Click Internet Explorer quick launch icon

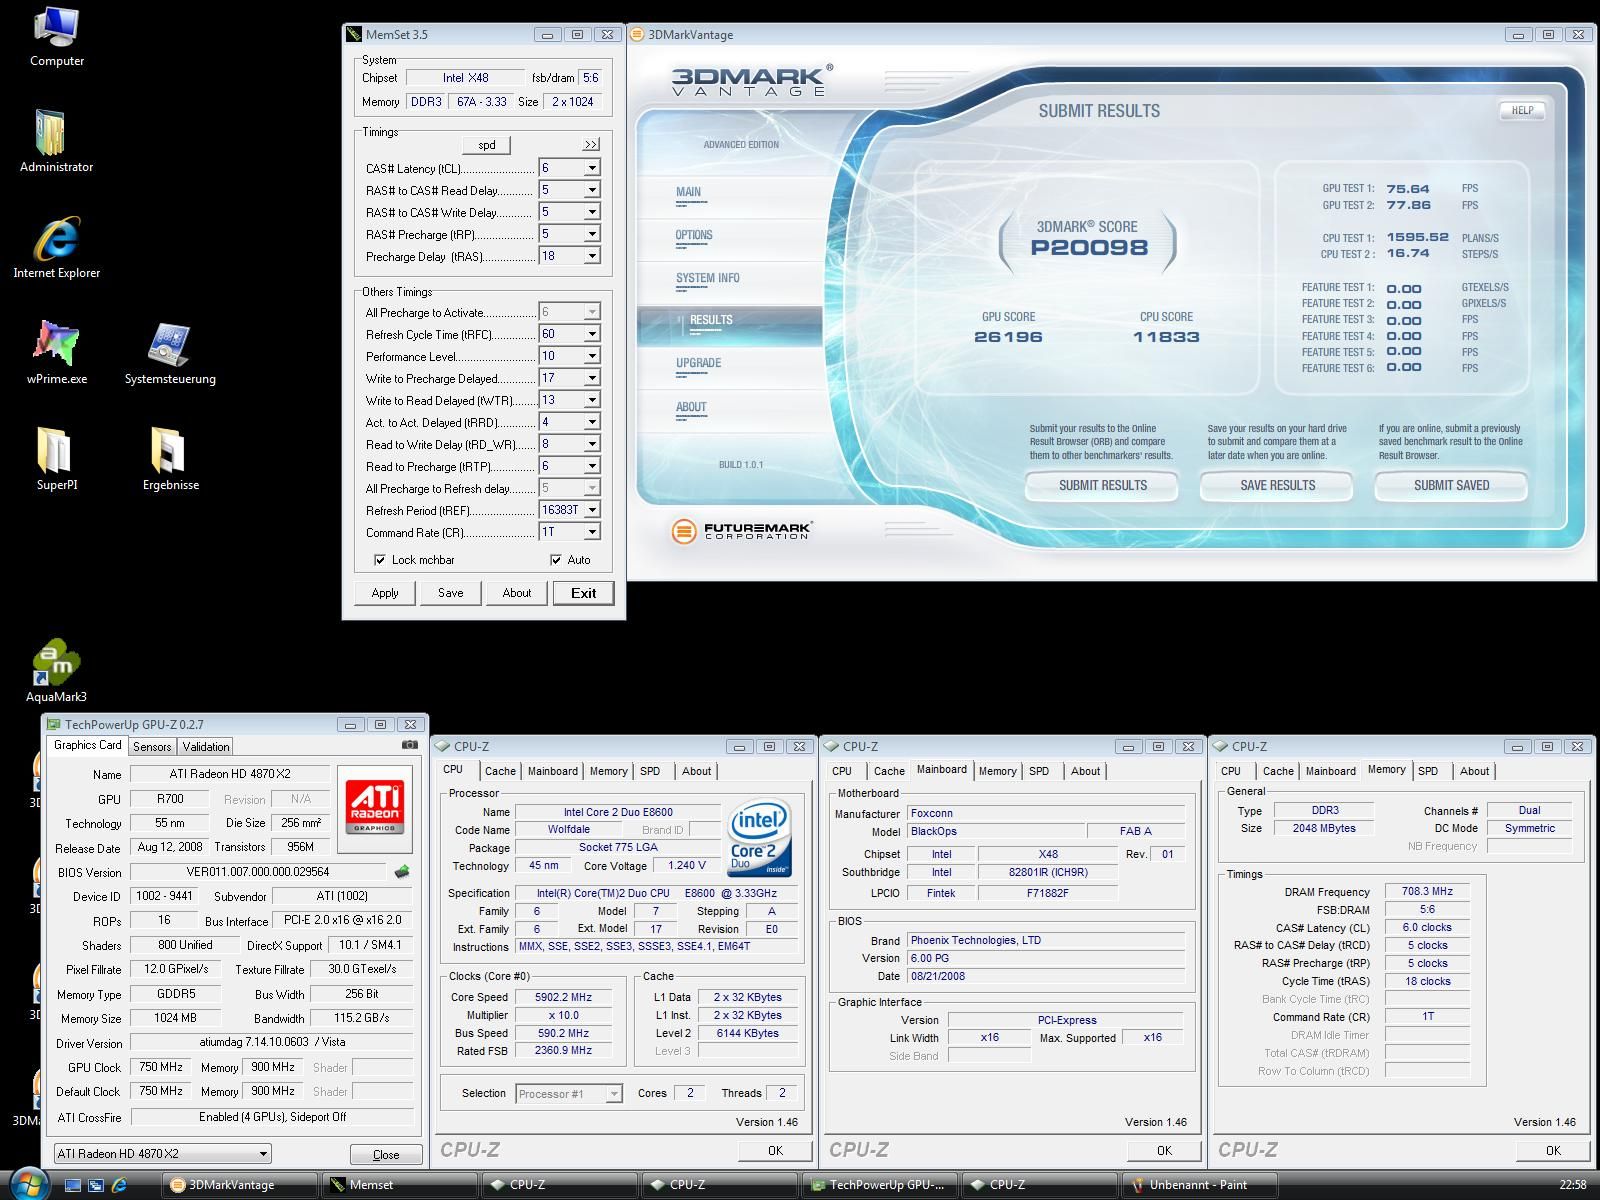point(119,1185)
